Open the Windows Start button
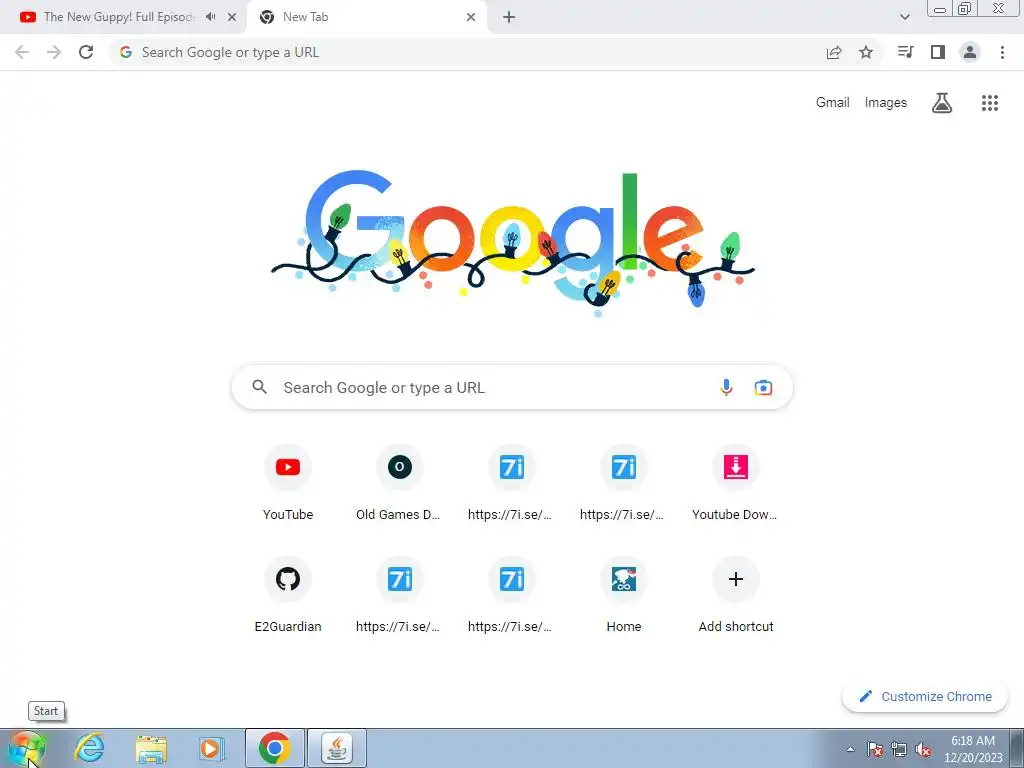1024x768 pixels. pos(26,748)
